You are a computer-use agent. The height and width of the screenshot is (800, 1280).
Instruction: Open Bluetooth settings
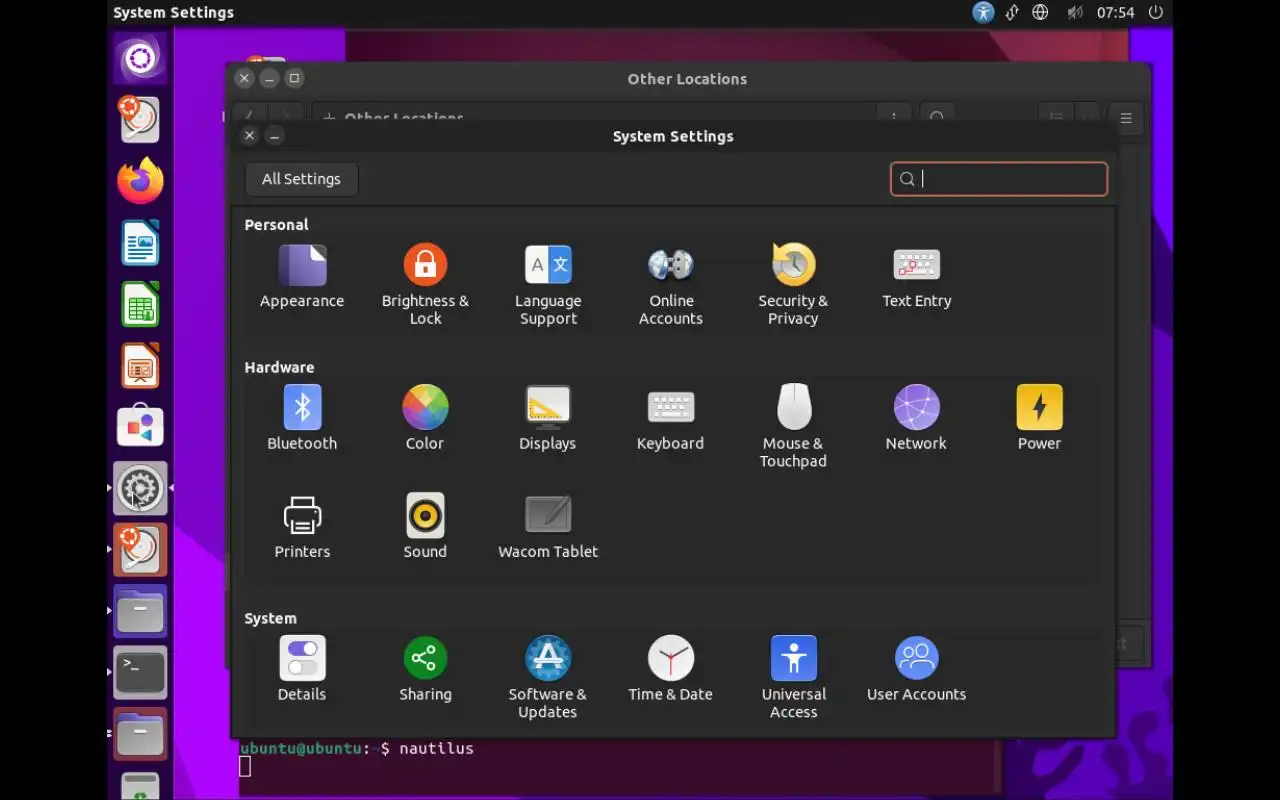[302, 419]
